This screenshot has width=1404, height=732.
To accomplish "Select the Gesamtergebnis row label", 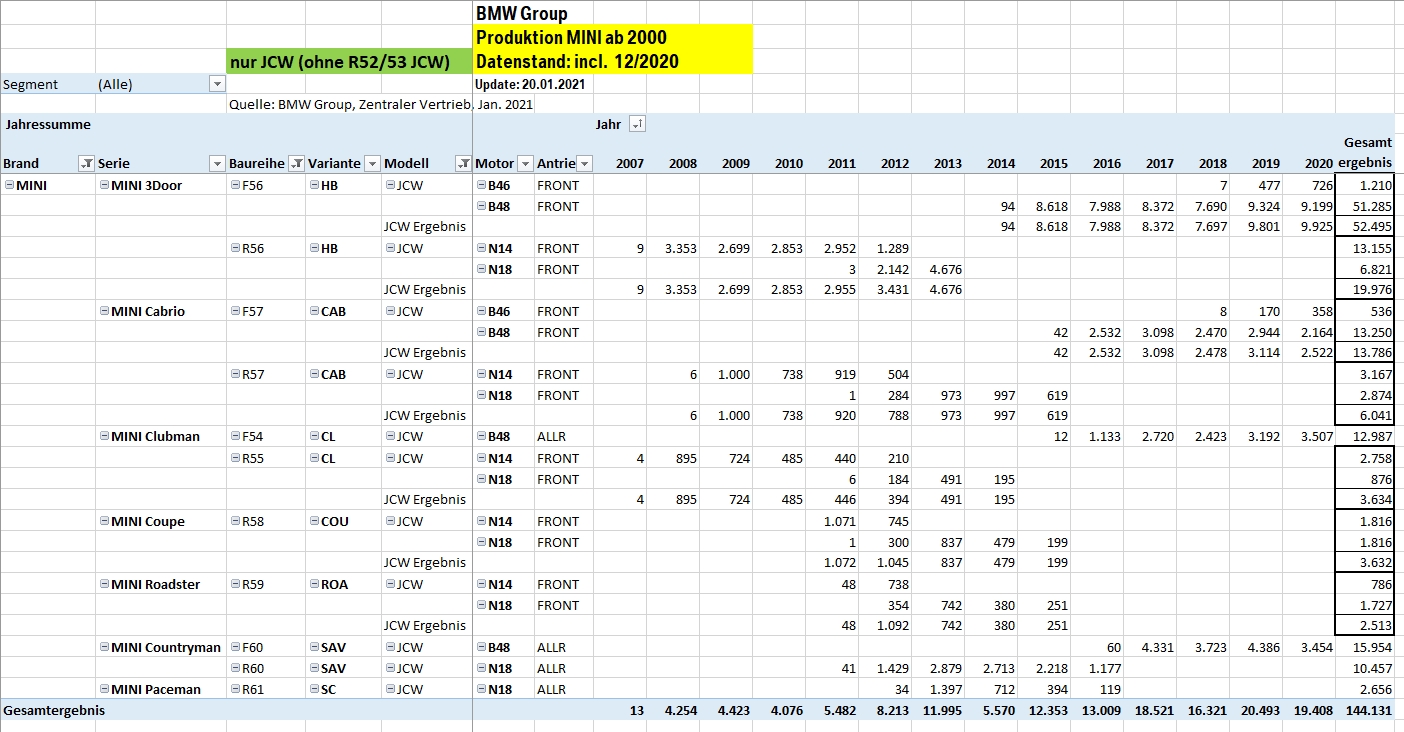I will [x=54, y=710].
